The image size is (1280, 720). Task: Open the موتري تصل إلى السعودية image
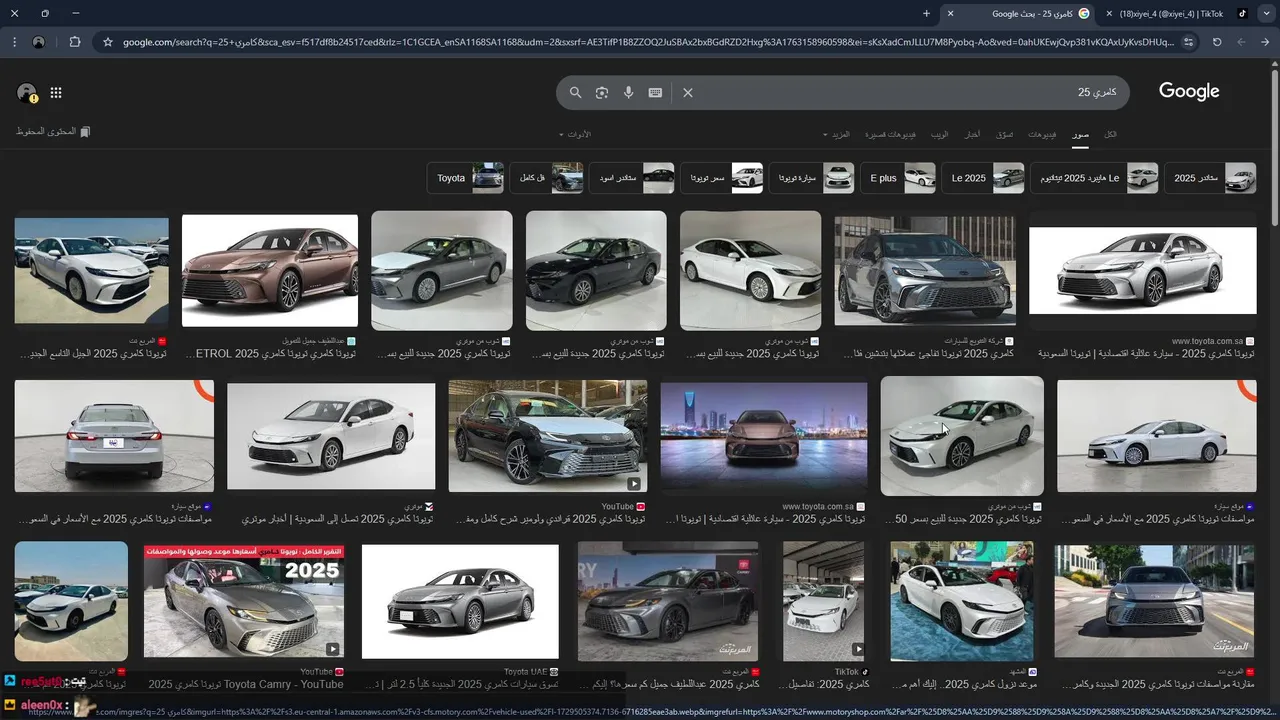click(x=331, y=436)
